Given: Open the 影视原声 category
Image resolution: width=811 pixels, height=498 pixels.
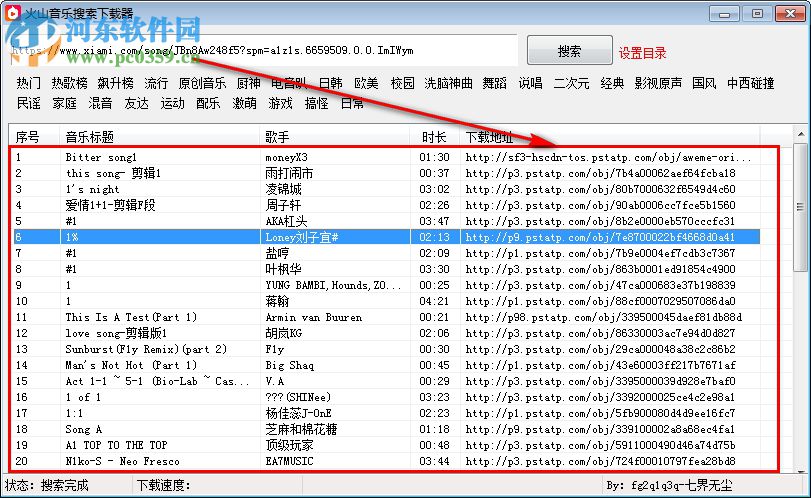Looking at the screenshot, I should point(658,83).
